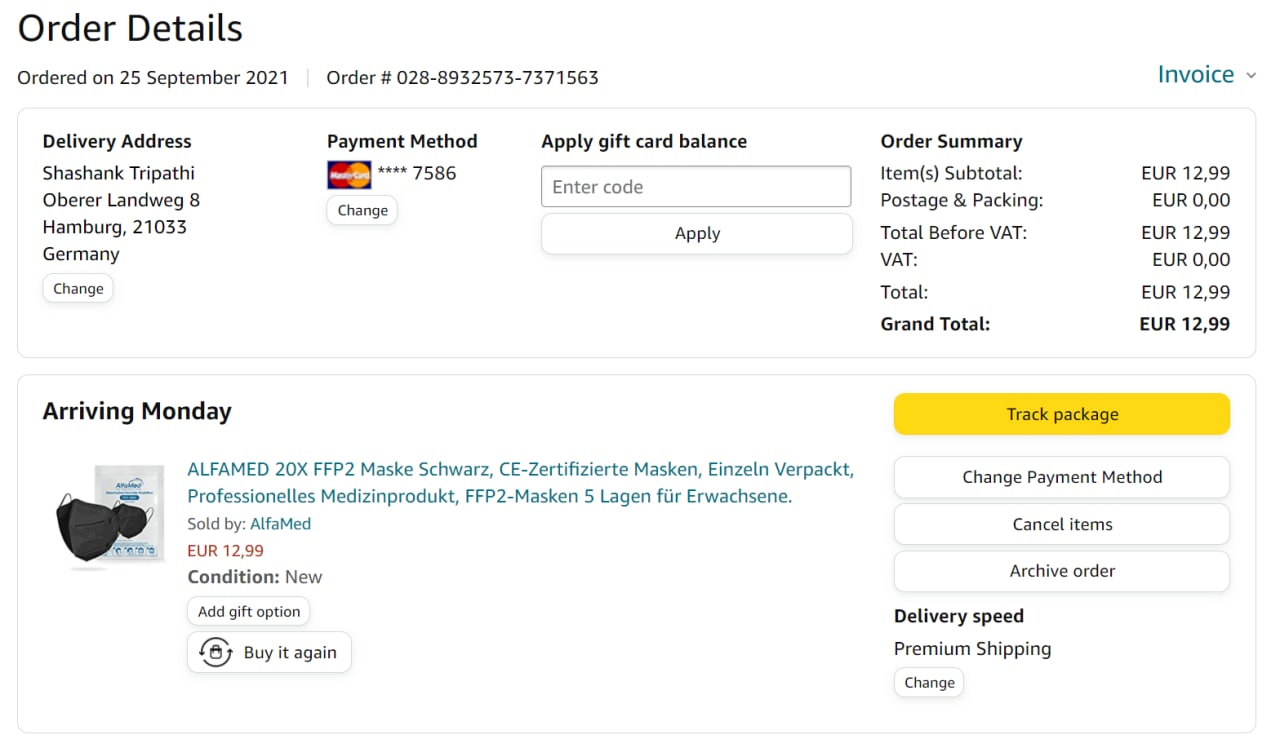Click the Buy it again cart icon
This screenshot has width=1280, height=739.
tap(216, 652)
